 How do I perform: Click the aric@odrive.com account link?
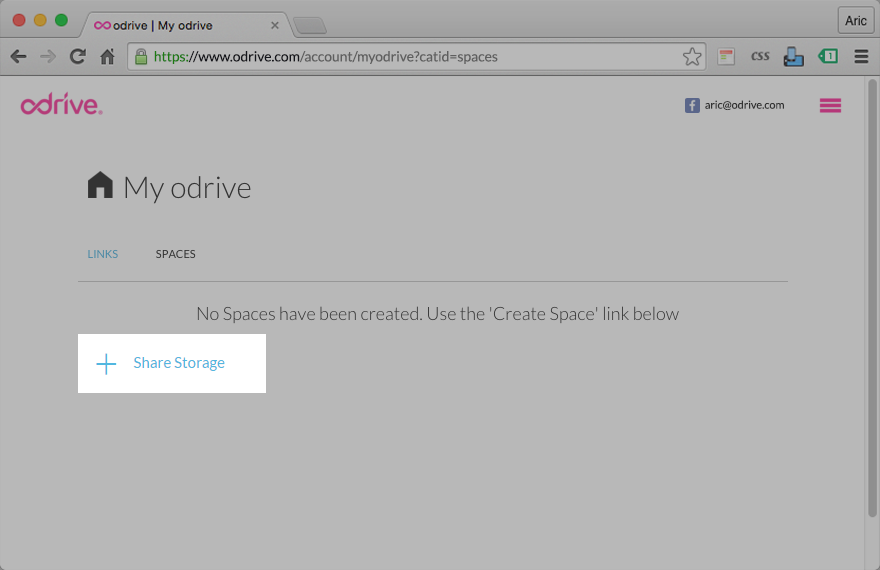[744, 105]
